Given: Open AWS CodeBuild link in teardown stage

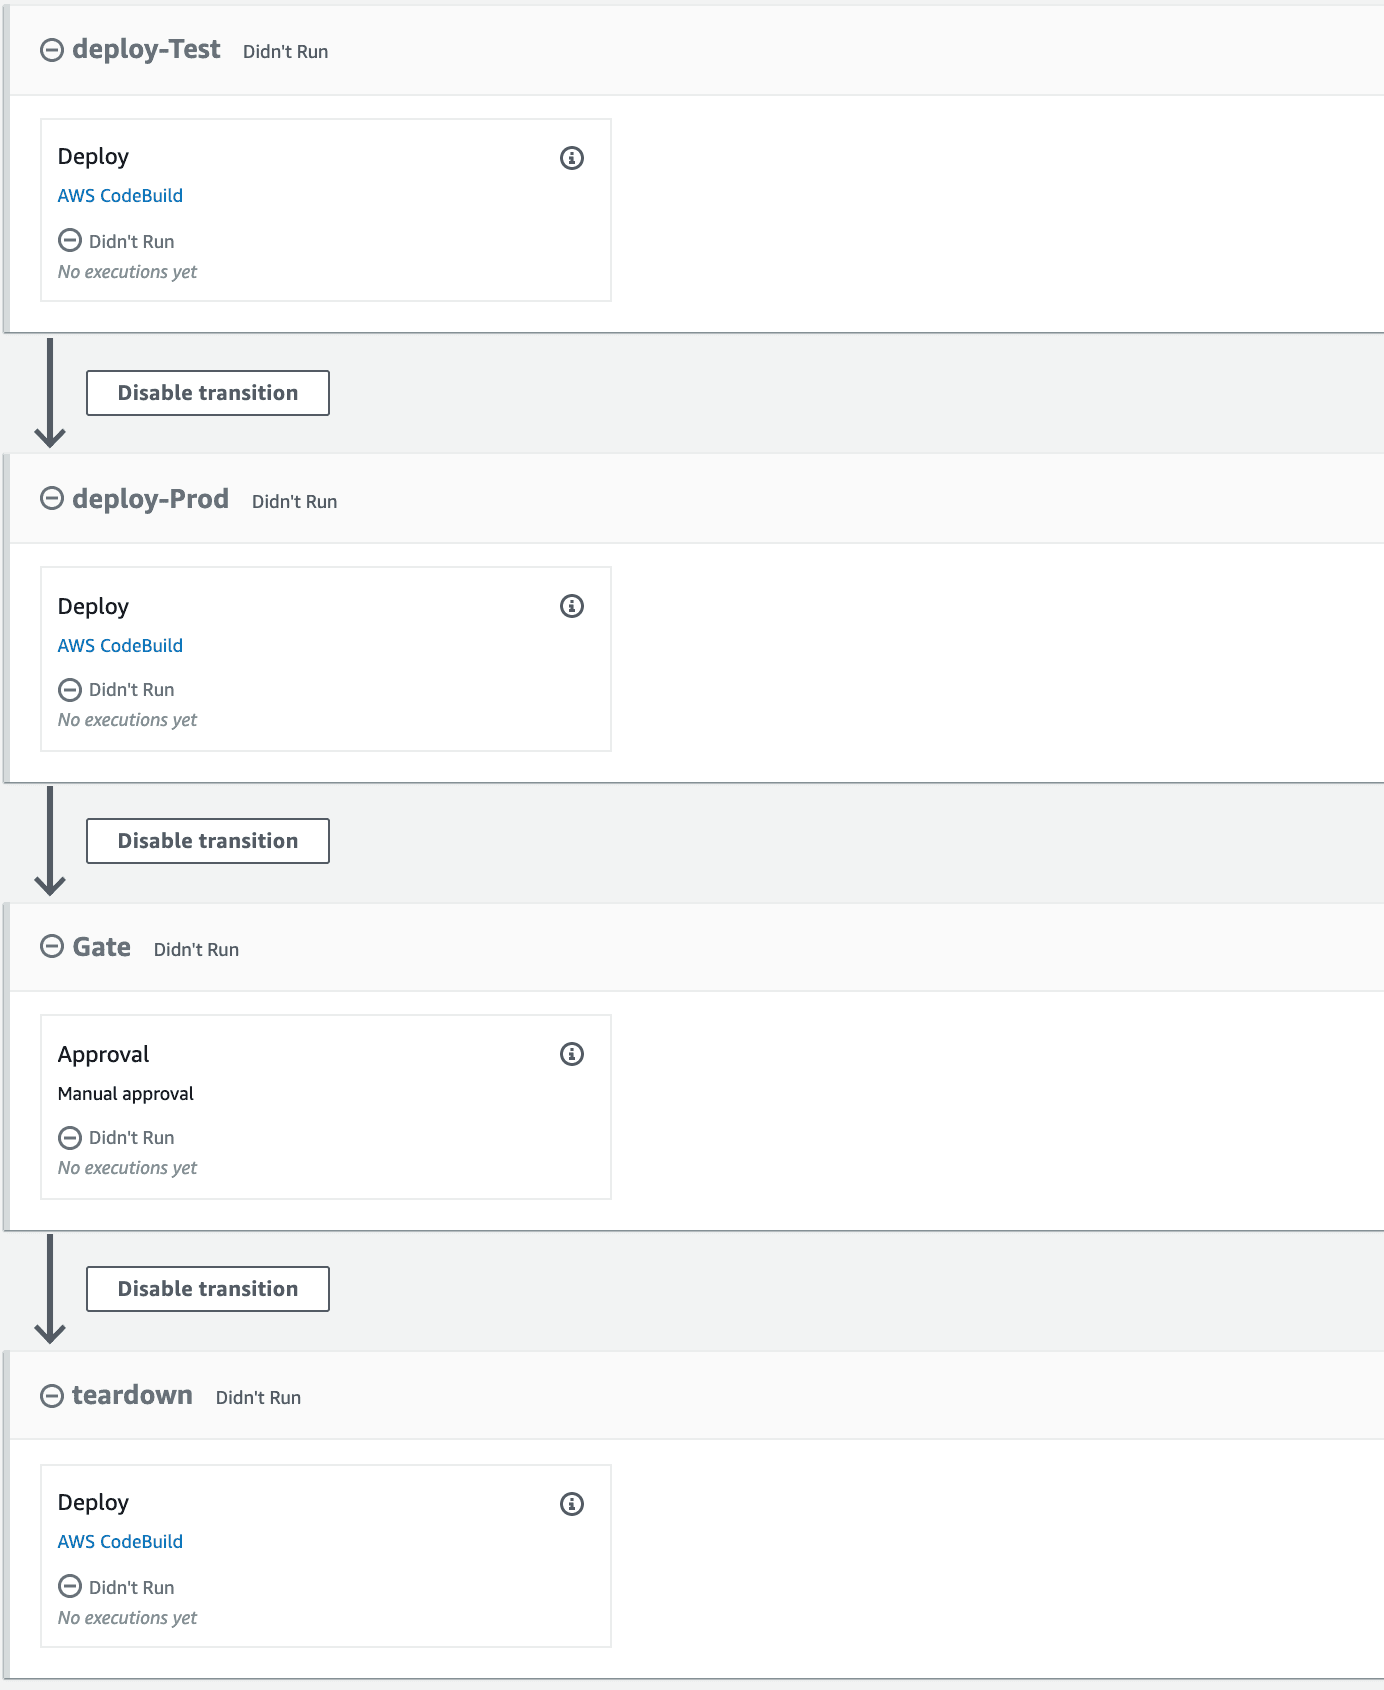Looking at the screenshot, I should (120, 1542).
